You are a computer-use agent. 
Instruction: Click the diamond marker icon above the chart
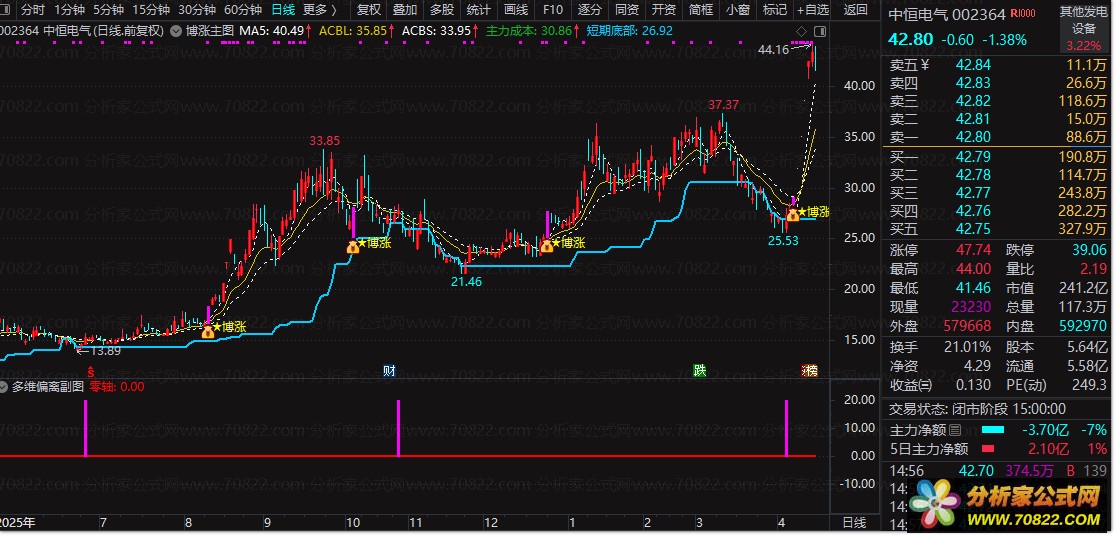(x=801, y=31)
